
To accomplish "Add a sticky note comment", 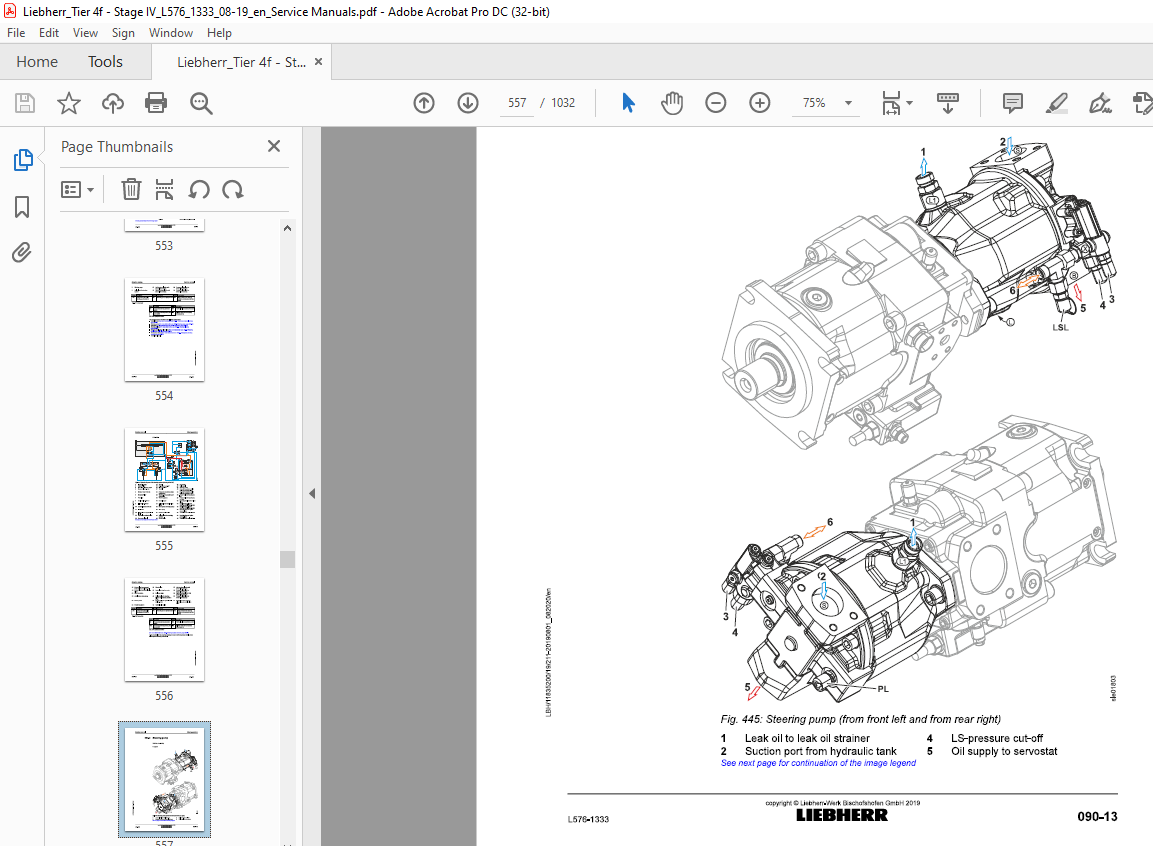I will click(1013, 103).
